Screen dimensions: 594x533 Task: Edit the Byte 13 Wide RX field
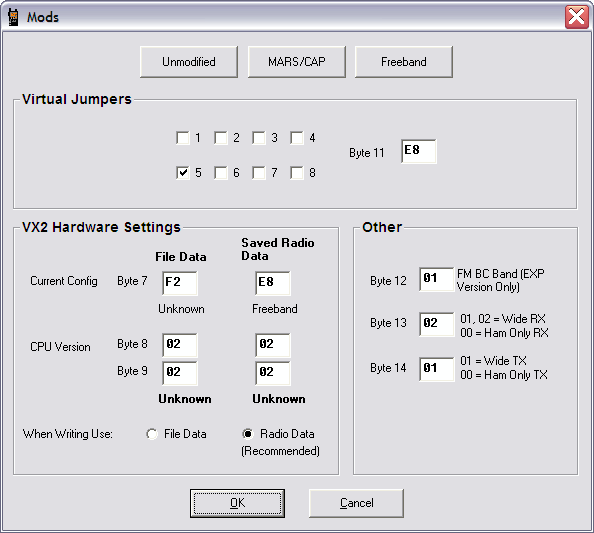click(x=437, y=324)
